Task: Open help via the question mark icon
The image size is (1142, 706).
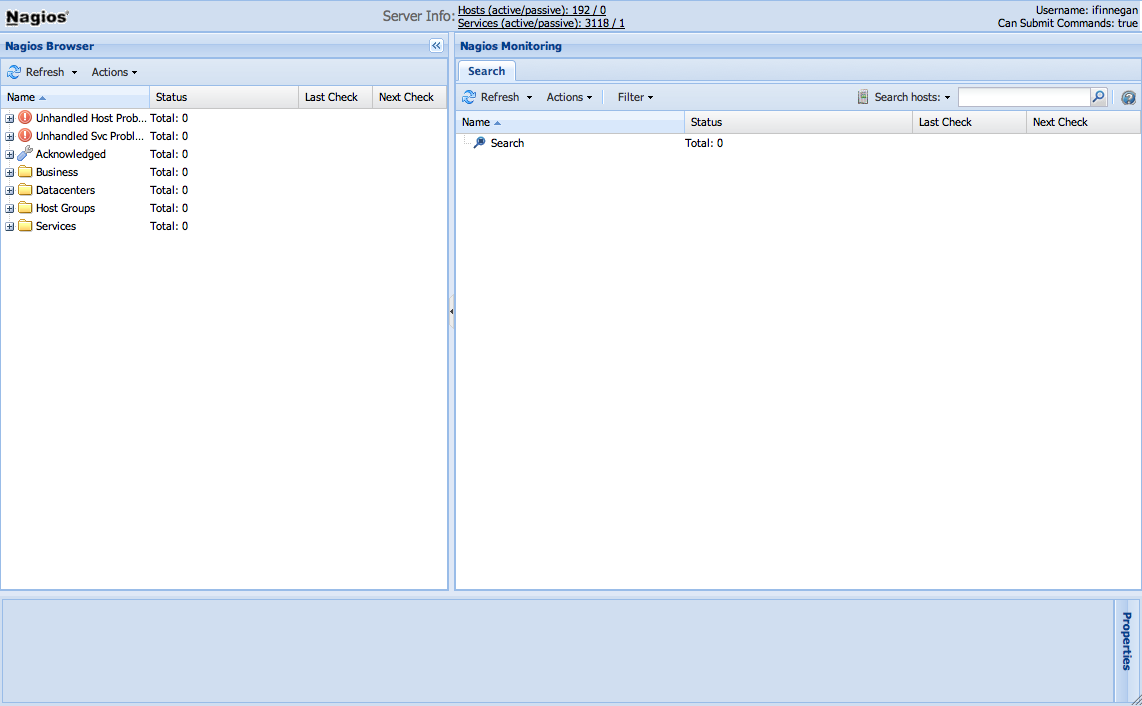Action: pos(1128,98)
